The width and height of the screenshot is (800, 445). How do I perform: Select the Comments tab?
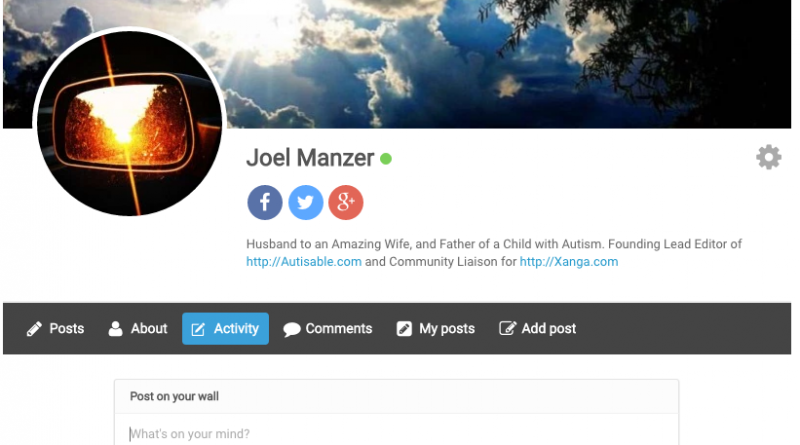tap(328, 329)
